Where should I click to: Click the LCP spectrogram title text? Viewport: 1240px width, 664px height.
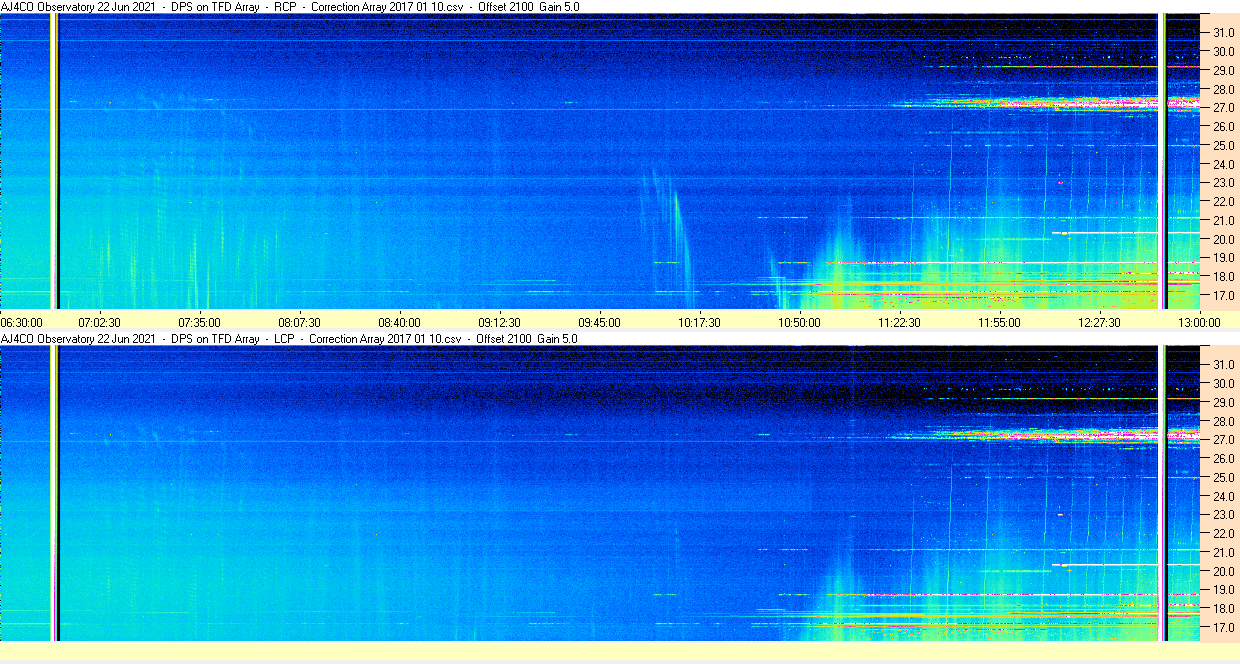click(x=290, y=339)
